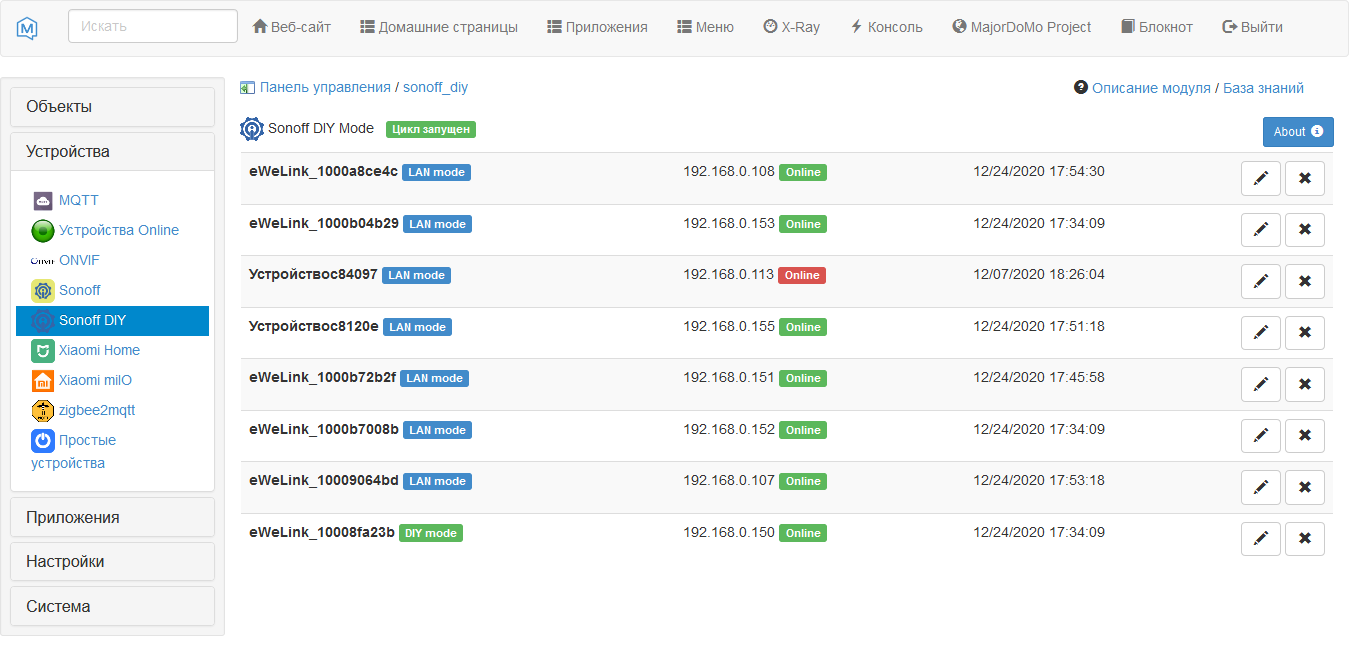Click the LAN mode badge on eWeLink_1000b72b2f
The image size is (1349, 664).
click(x=434, y=378)
